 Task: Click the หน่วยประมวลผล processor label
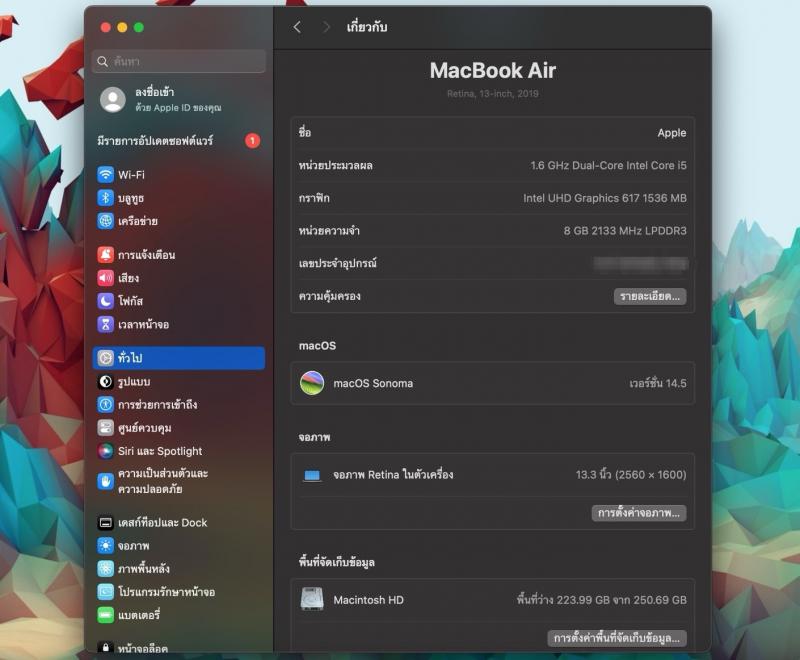click(335, 165)
